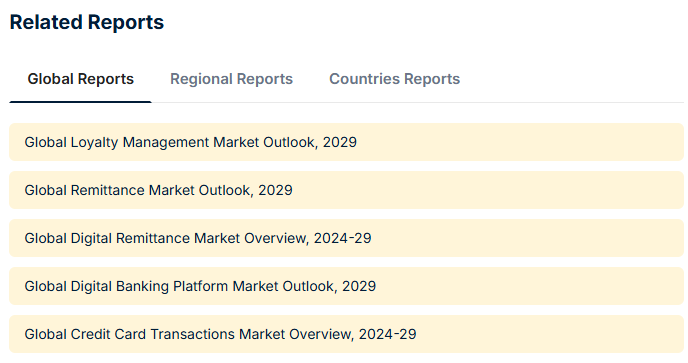Show reports grouped by countries
The width and height of the screenshot is (688, 363).
[394, 79]
